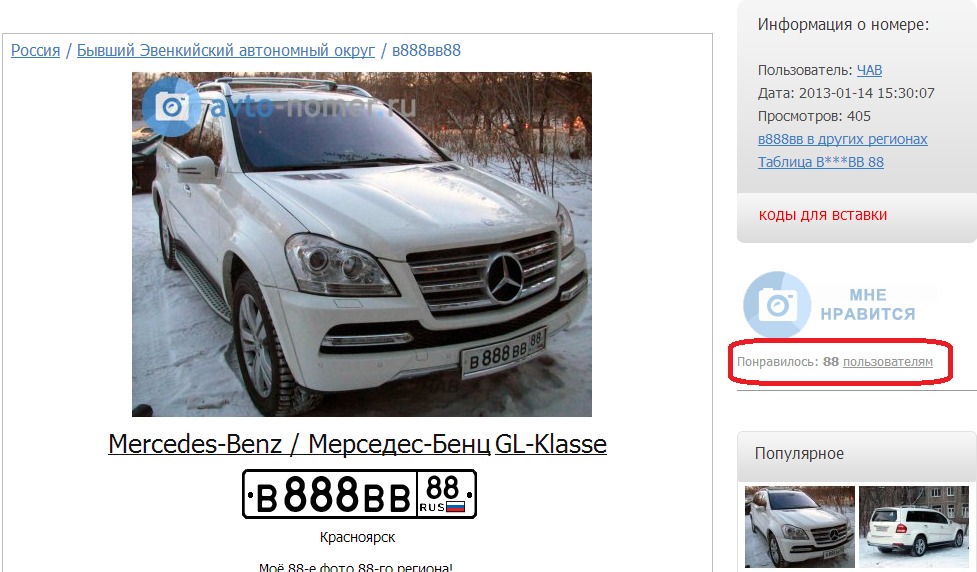
Task: Click the camera icon next to Мне нравится
Action: point(778,305)
